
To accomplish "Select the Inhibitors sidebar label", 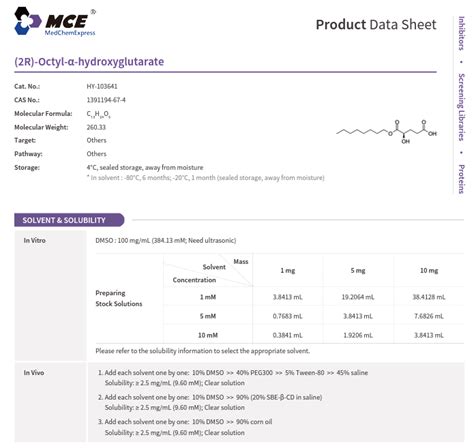I will [461, 33].
